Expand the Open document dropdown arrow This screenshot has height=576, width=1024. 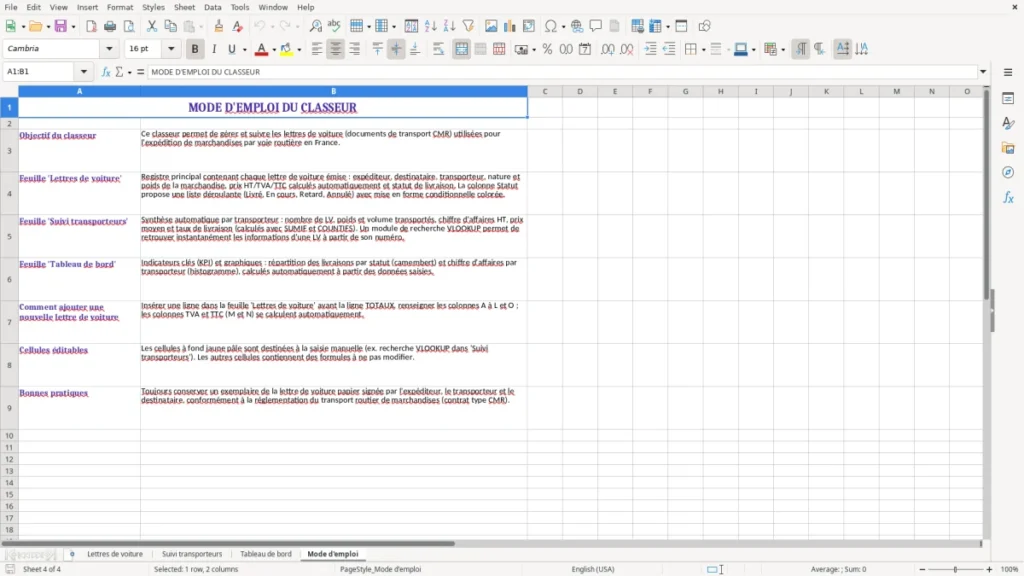click(x=48, y=27)
